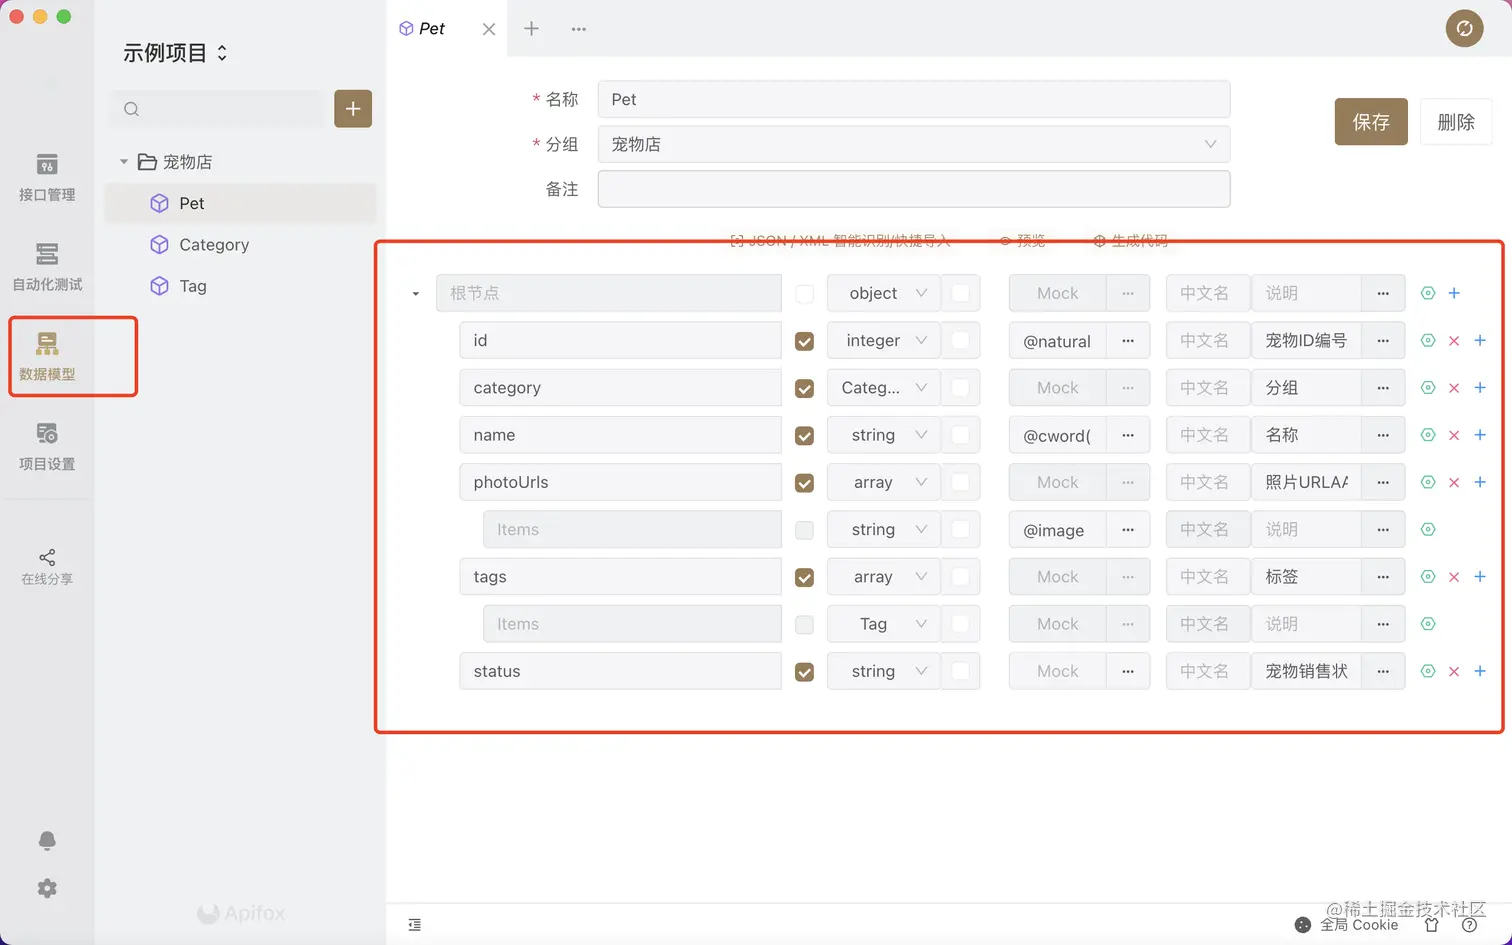
Task: Click the 保存 save button
Action: [1371, 122]
